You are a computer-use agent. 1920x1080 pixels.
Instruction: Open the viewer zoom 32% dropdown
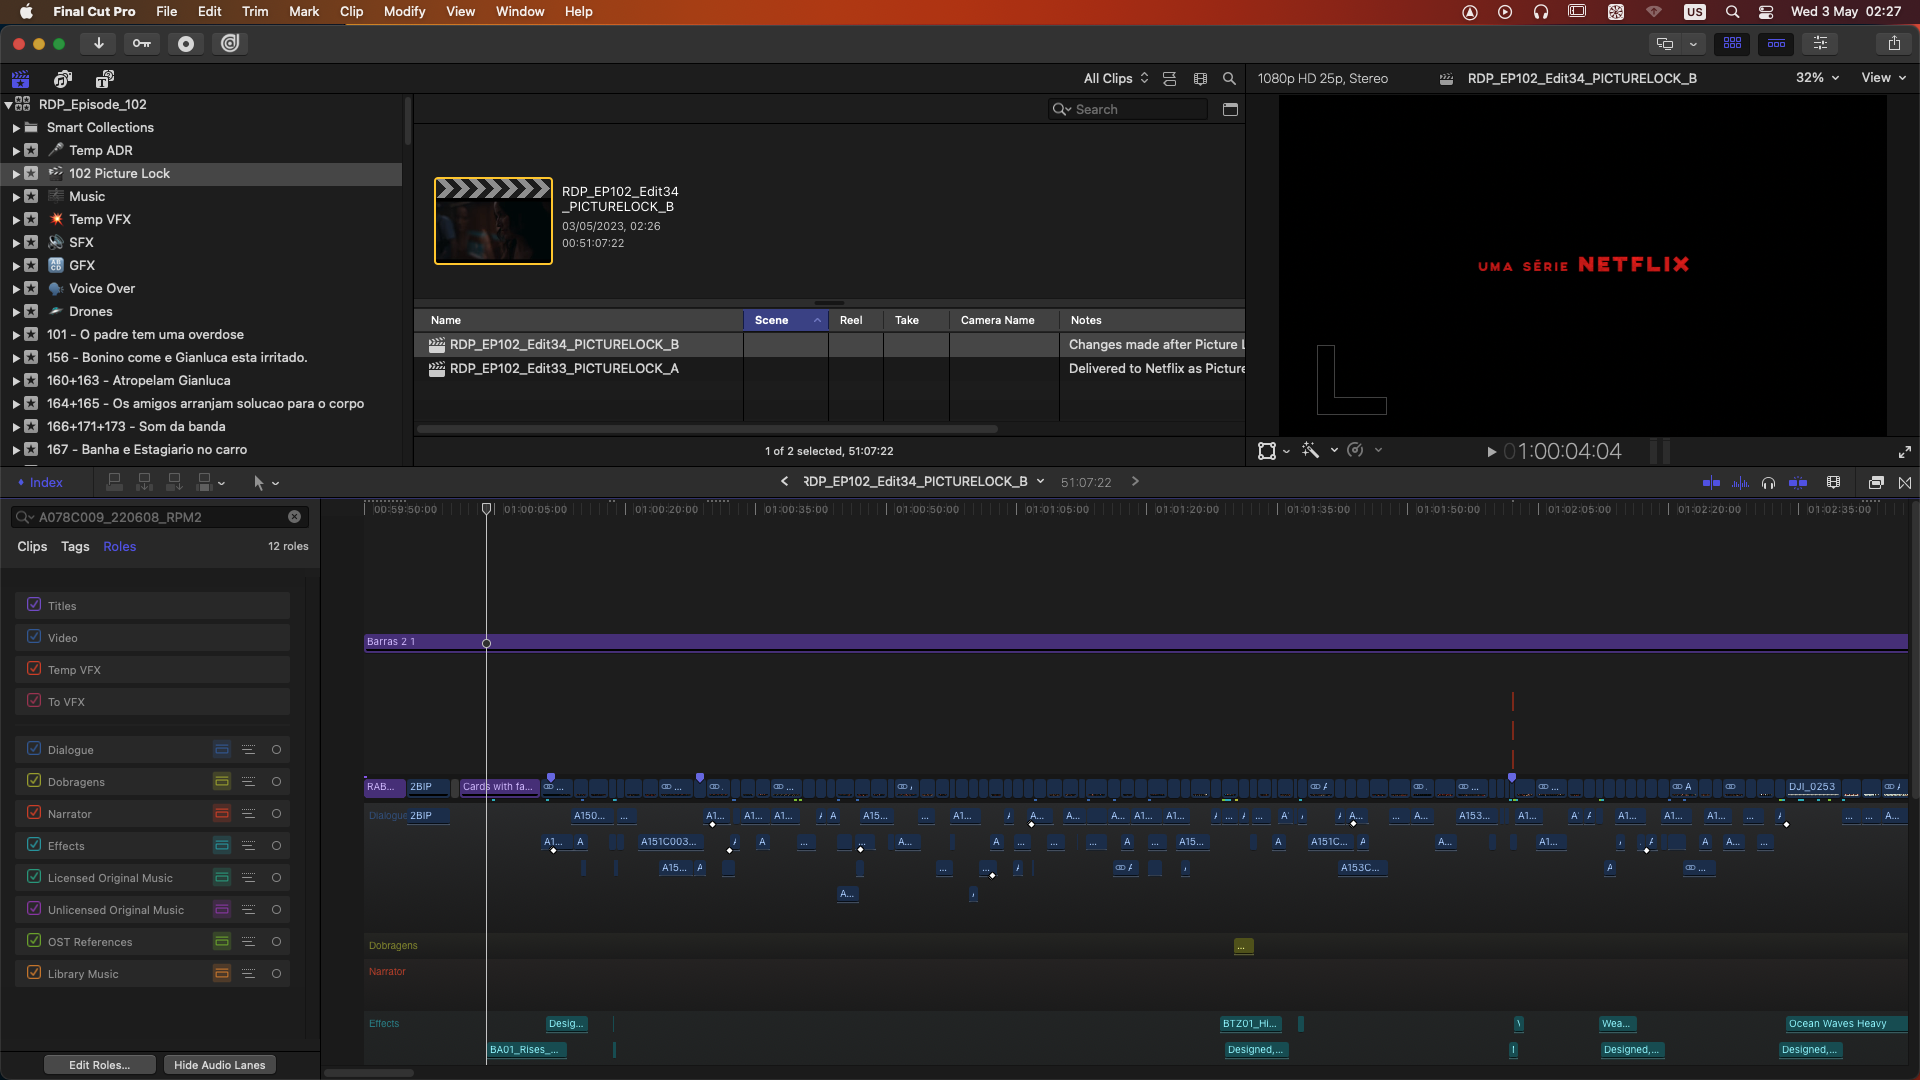1817,78
